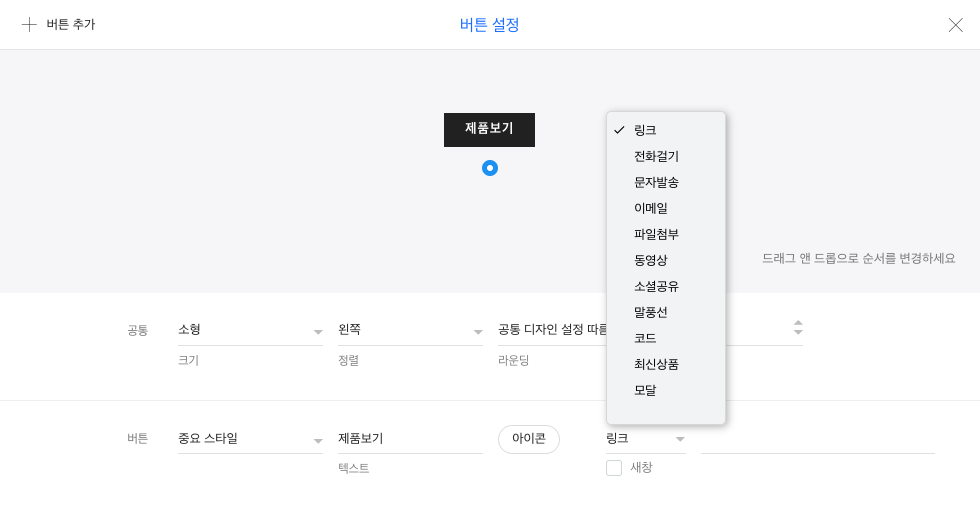Open the 소형 size dropdown
Screen dimensions: 980x510
pos(250,330)
